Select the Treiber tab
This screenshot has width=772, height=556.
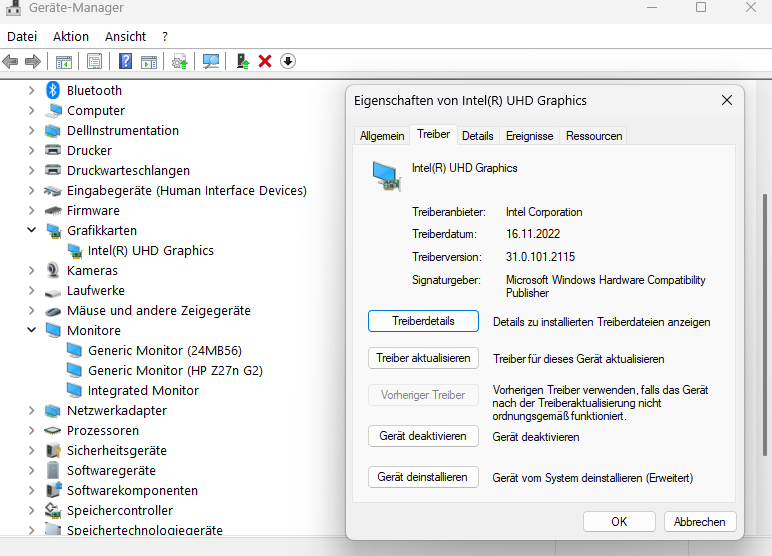coord(433,134)
